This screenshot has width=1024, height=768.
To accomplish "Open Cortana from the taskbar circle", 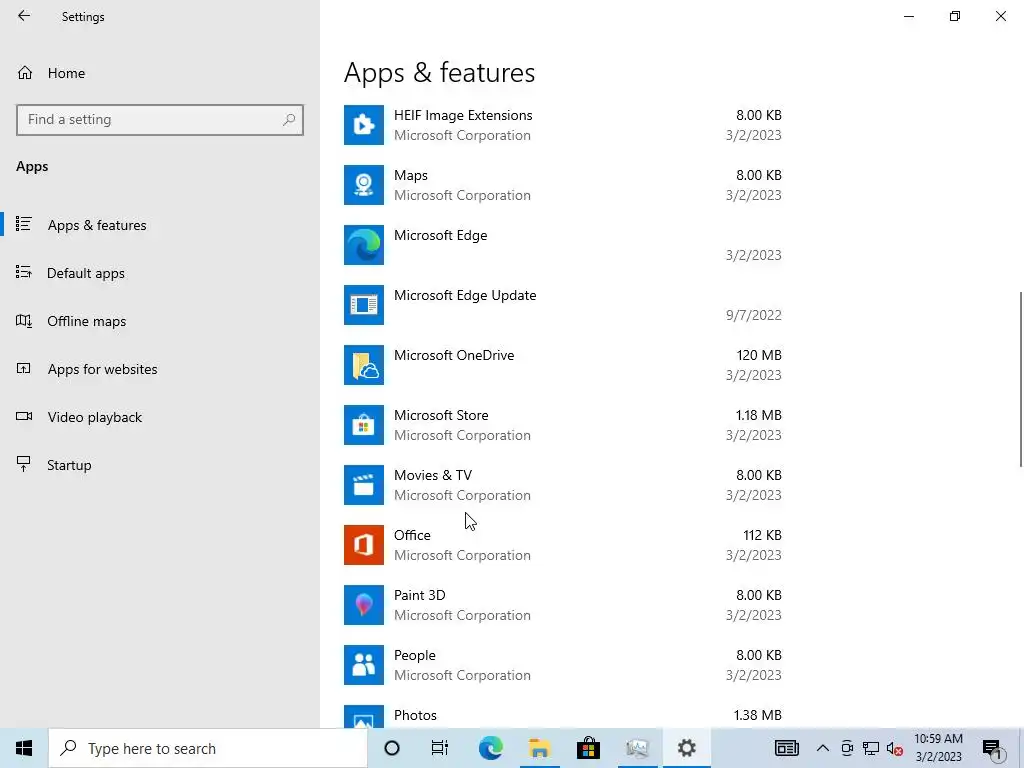I will [392, 748].
